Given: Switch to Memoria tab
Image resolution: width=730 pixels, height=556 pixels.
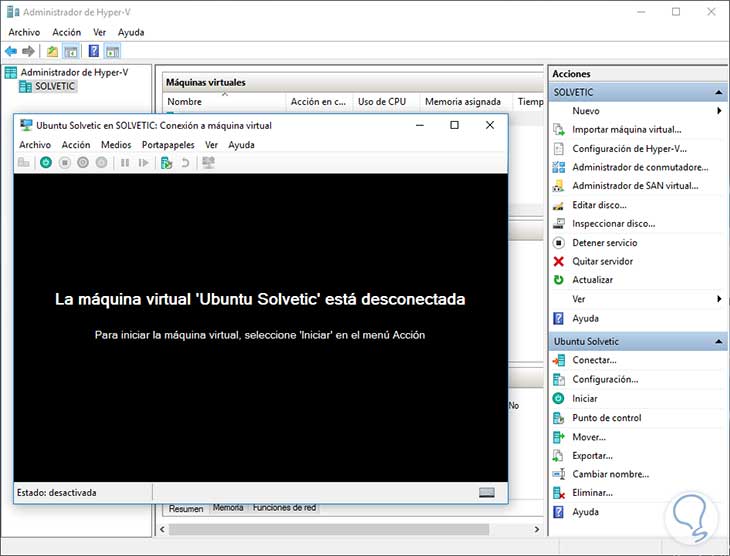Looking at the screenshot, I should [228, 508].
